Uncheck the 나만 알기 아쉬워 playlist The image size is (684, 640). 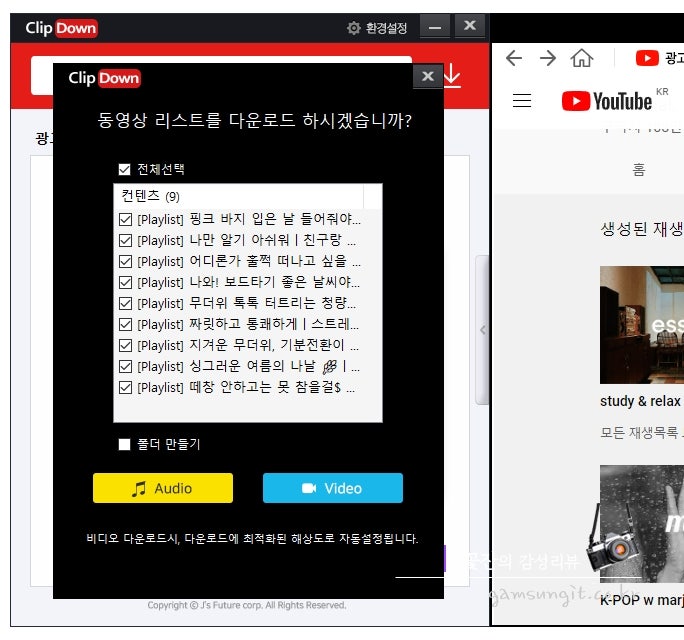tap(125, 240)
